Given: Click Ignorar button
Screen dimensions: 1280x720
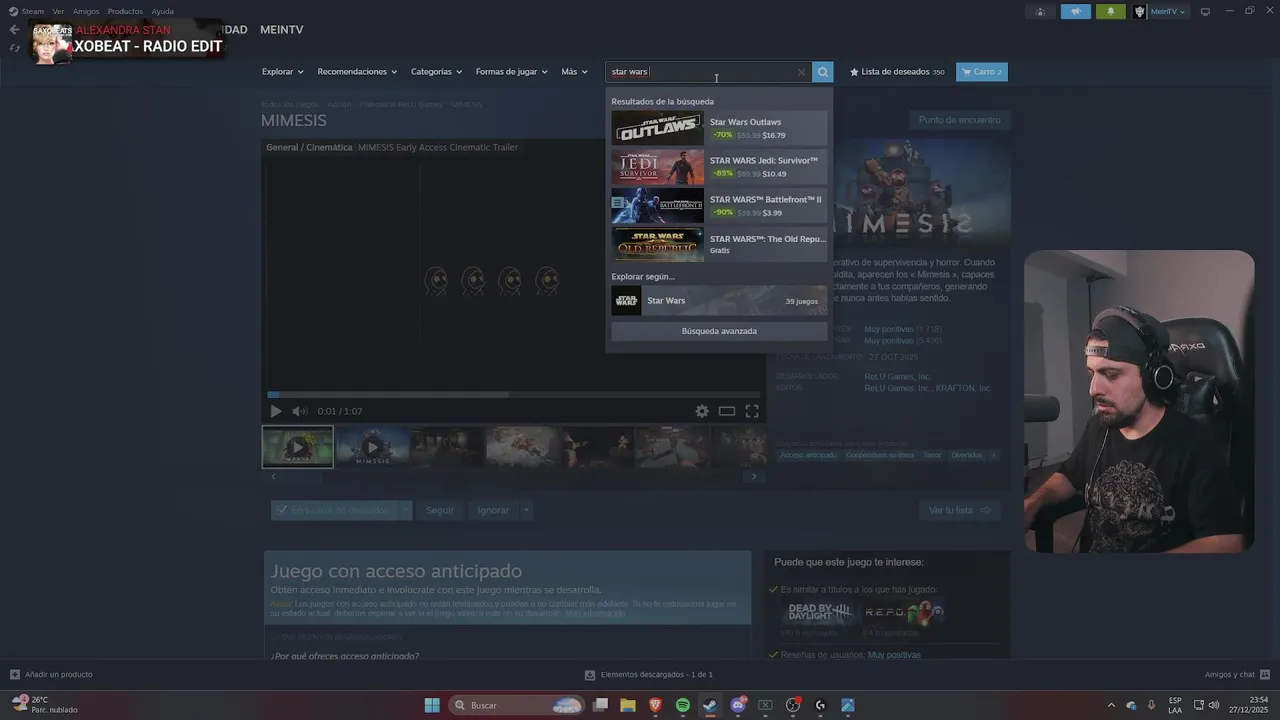Looking at the screenshot, I should 493,510.
